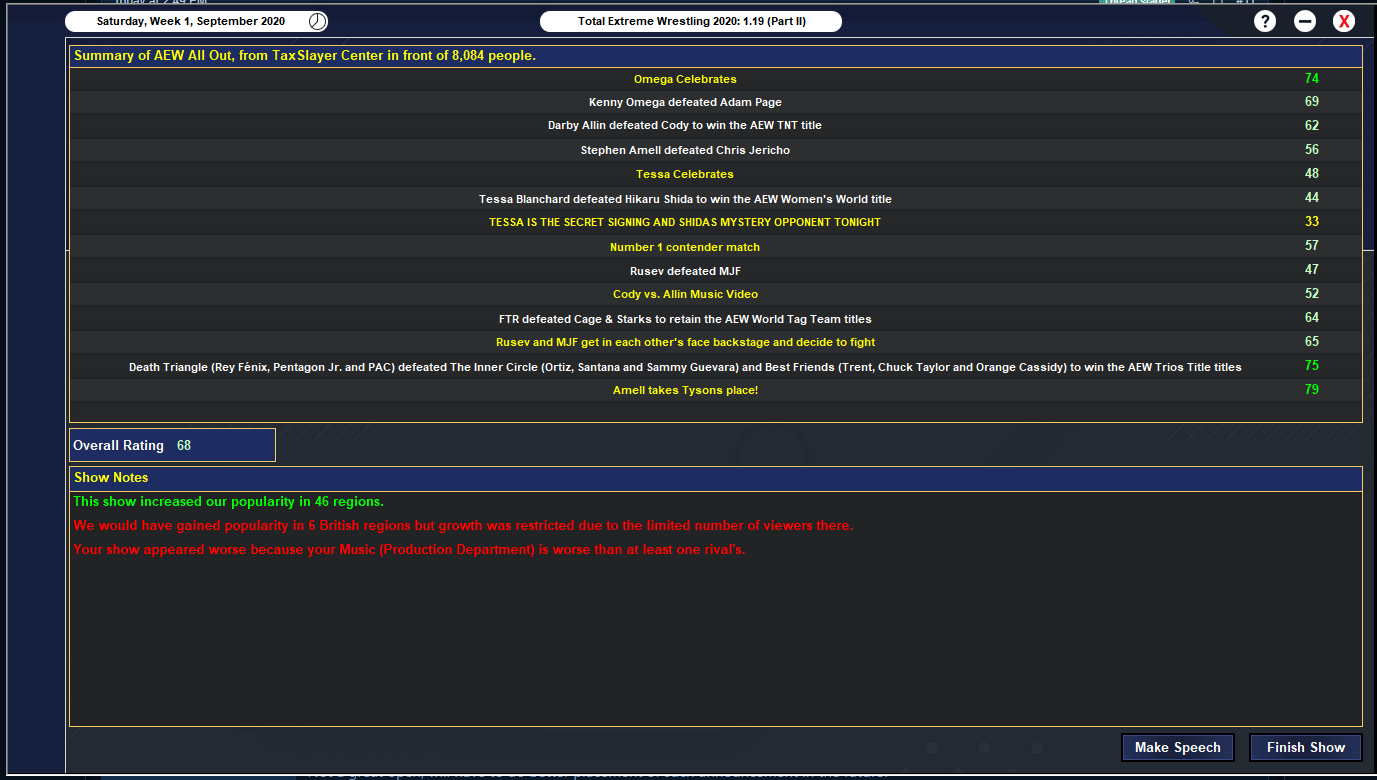Click rating 79 for Amell takes Tysons place

(x=1312, y=389)
